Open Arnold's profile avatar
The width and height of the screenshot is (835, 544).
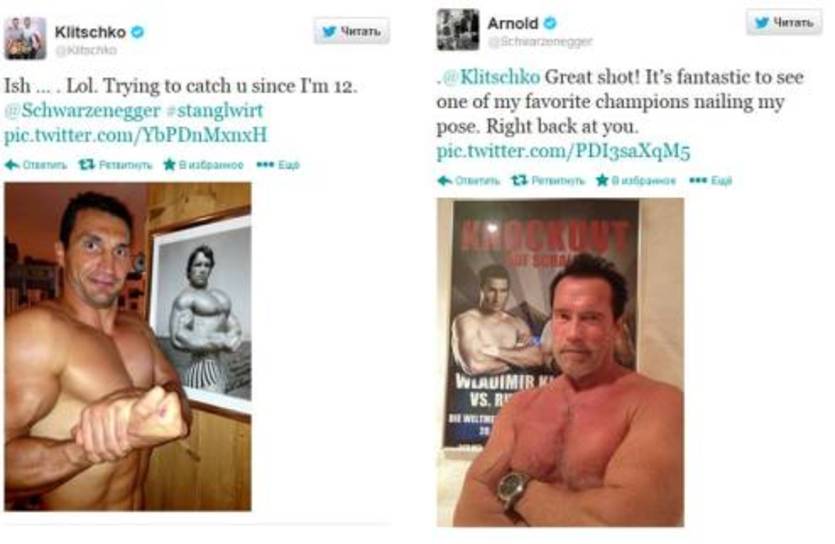tap(457, 29)
